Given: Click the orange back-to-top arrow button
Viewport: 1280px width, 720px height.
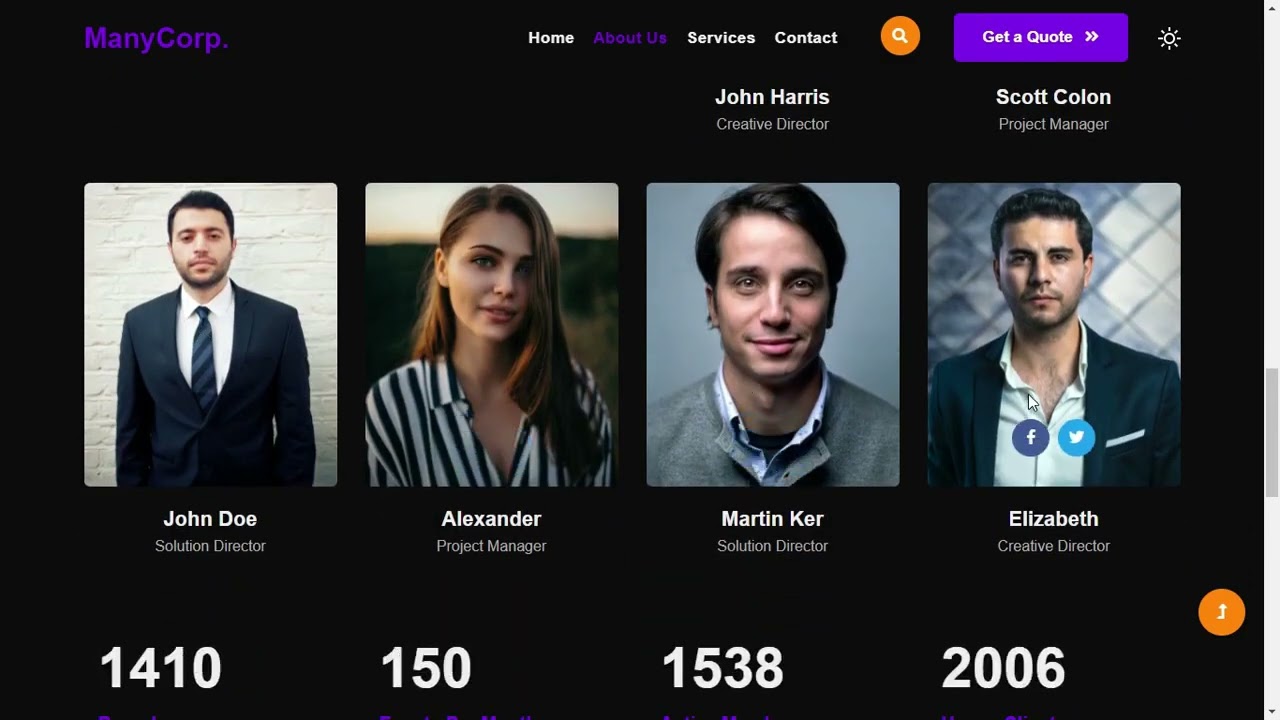Looking at the screenshot, I should click(x=1221, y=612).
